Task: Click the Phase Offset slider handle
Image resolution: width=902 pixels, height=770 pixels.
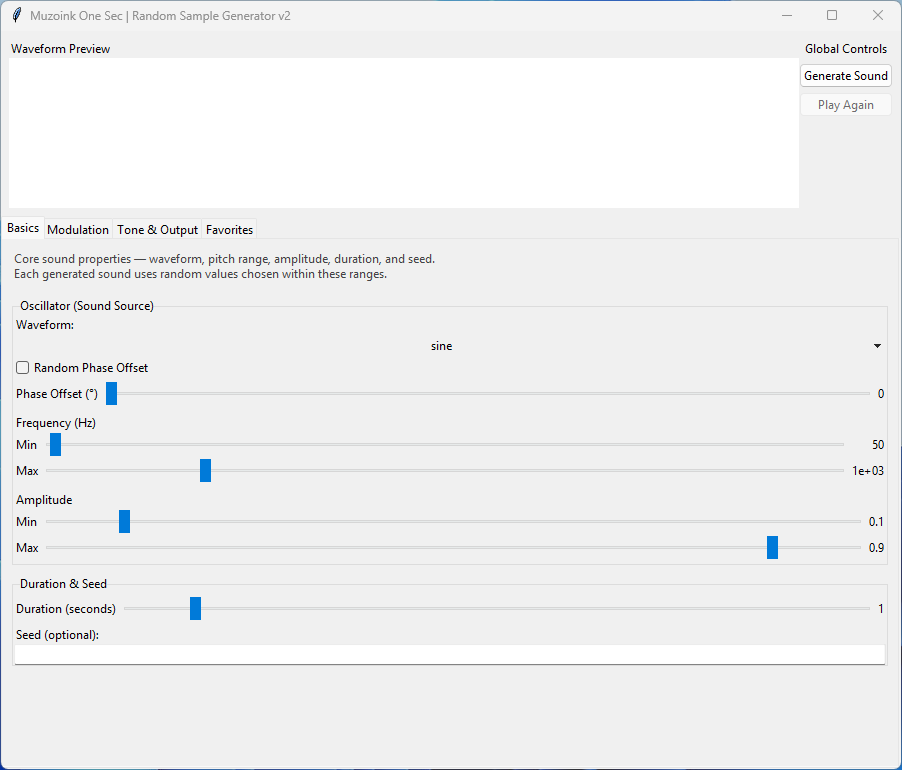Action: 112,393
